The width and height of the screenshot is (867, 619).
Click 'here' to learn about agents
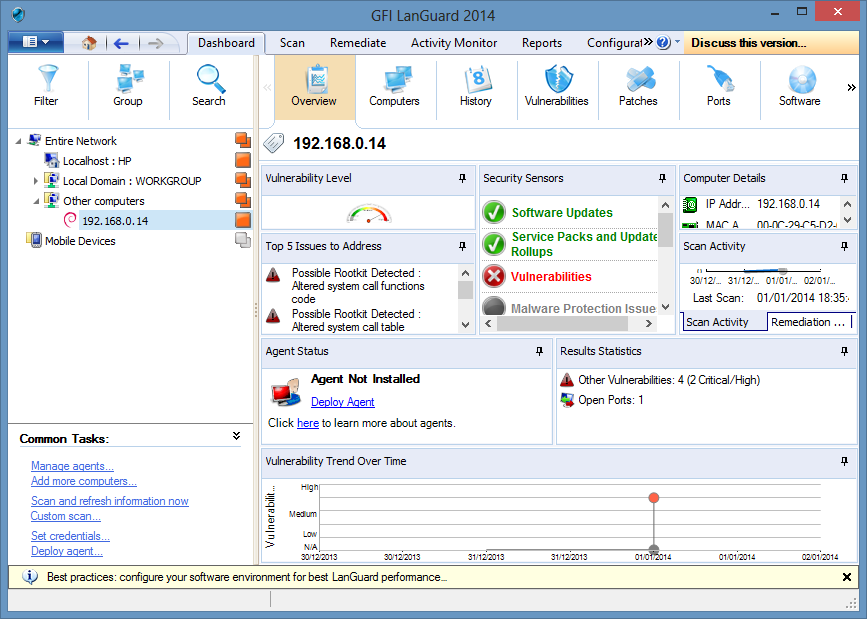tap(308, 423)
